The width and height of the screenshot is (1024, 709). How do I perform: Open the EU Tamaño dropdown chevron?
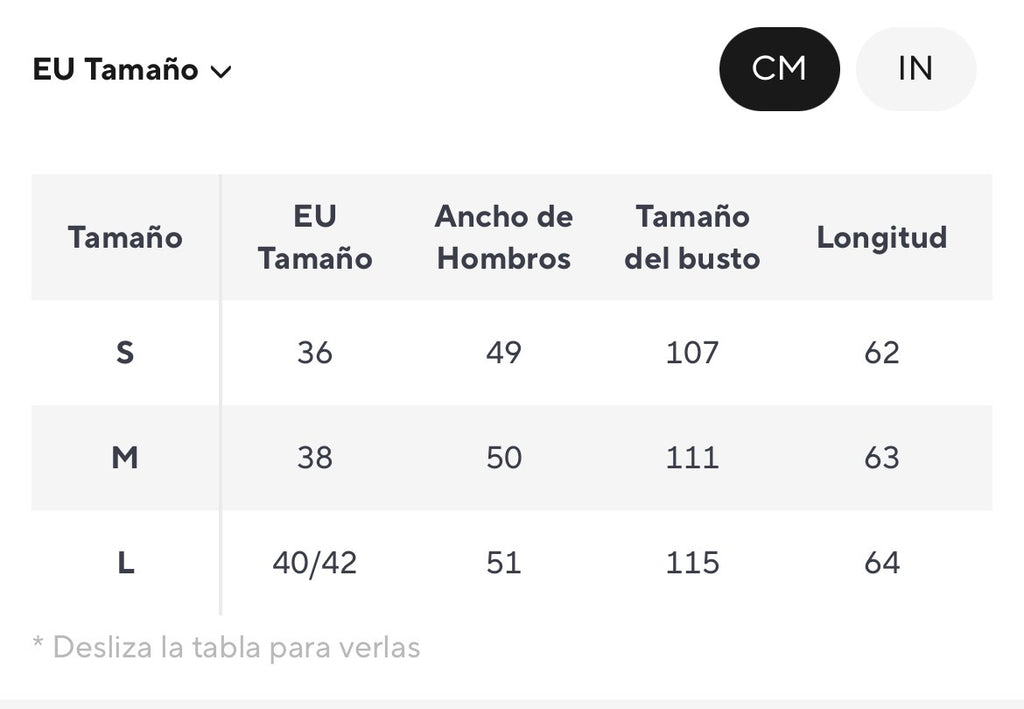coord(221,71)
